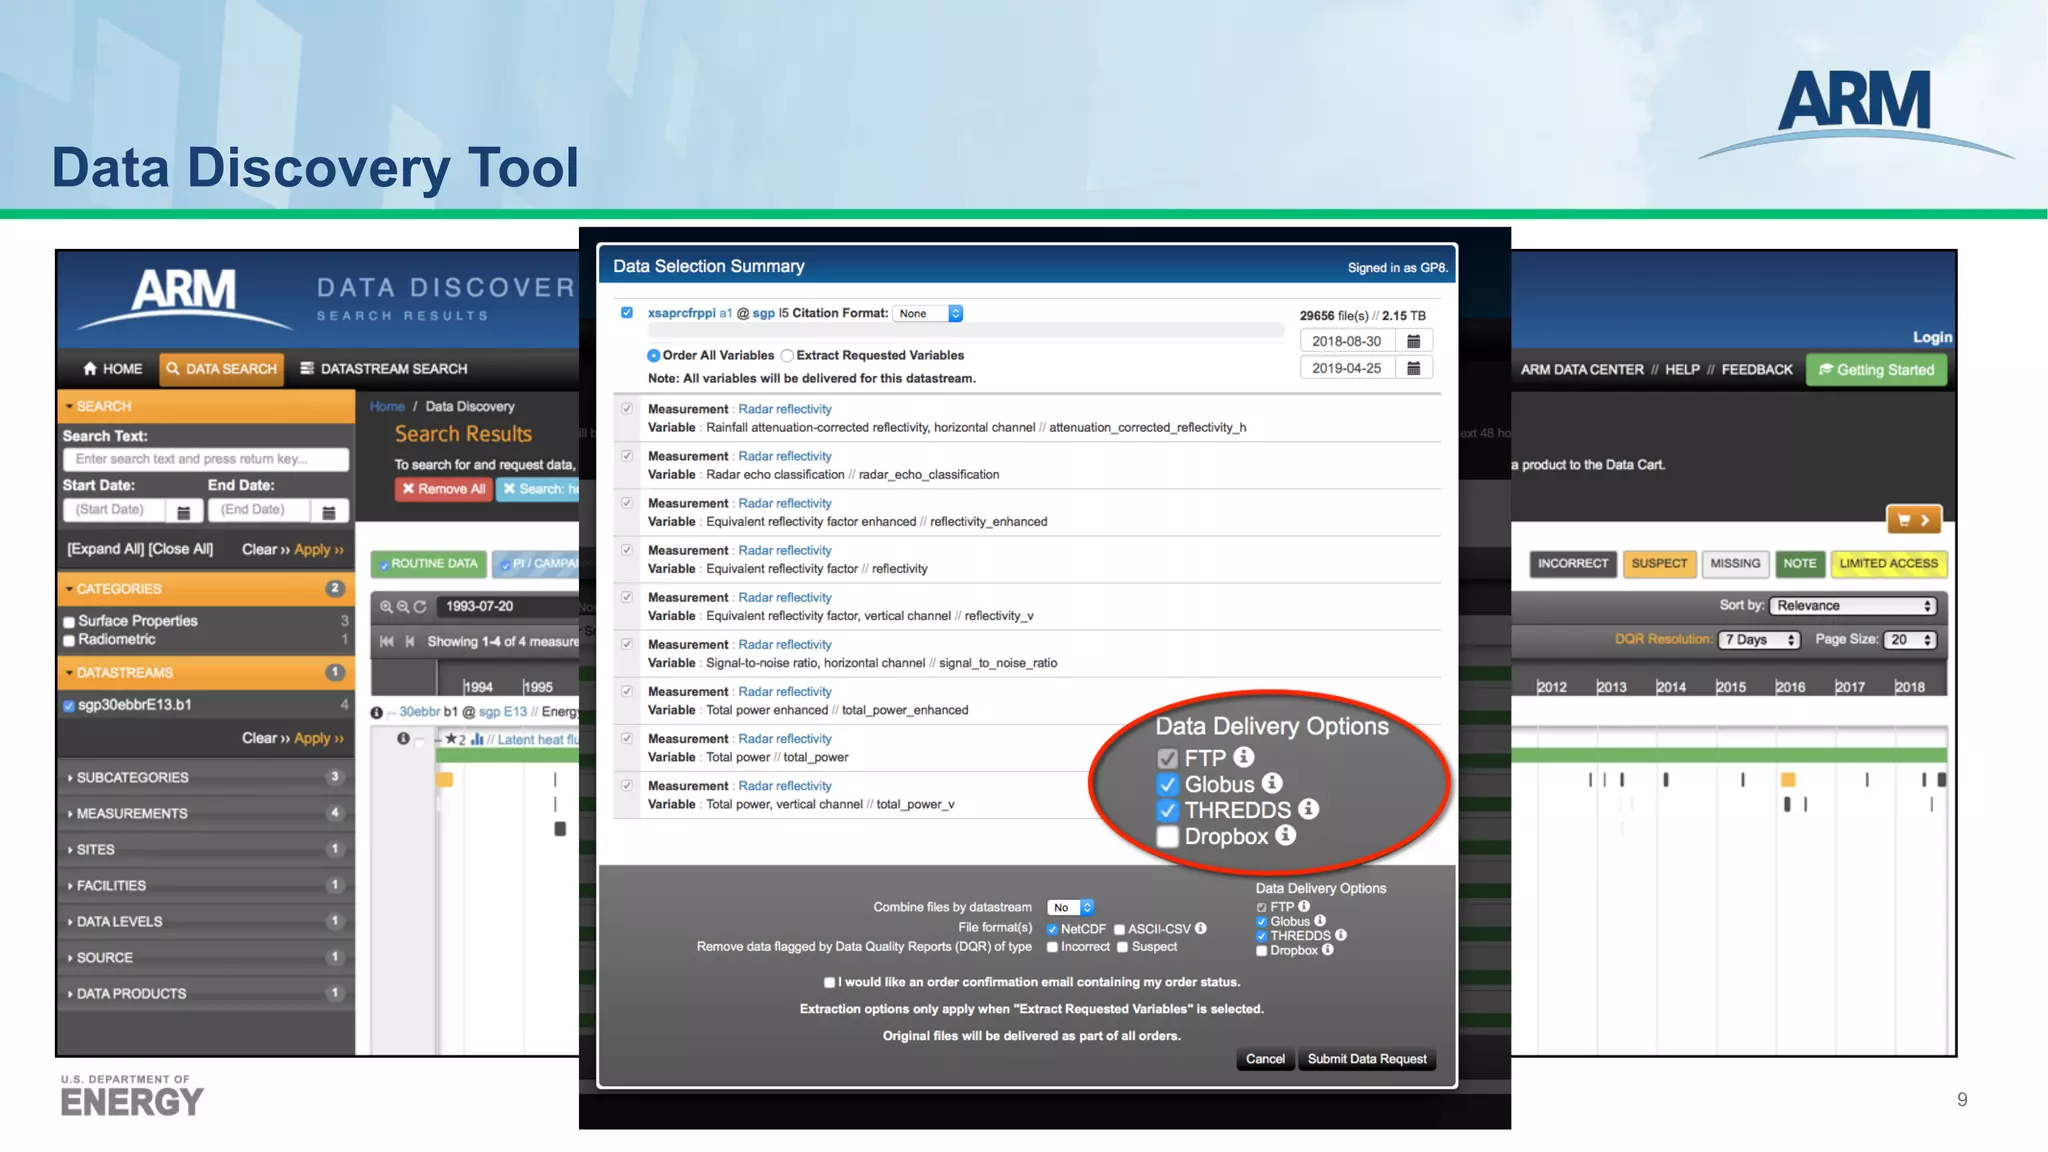The image size is (2048, 1152).
Task: Click the info icon next to ASCII-CSV
Action: [1200, 929]
